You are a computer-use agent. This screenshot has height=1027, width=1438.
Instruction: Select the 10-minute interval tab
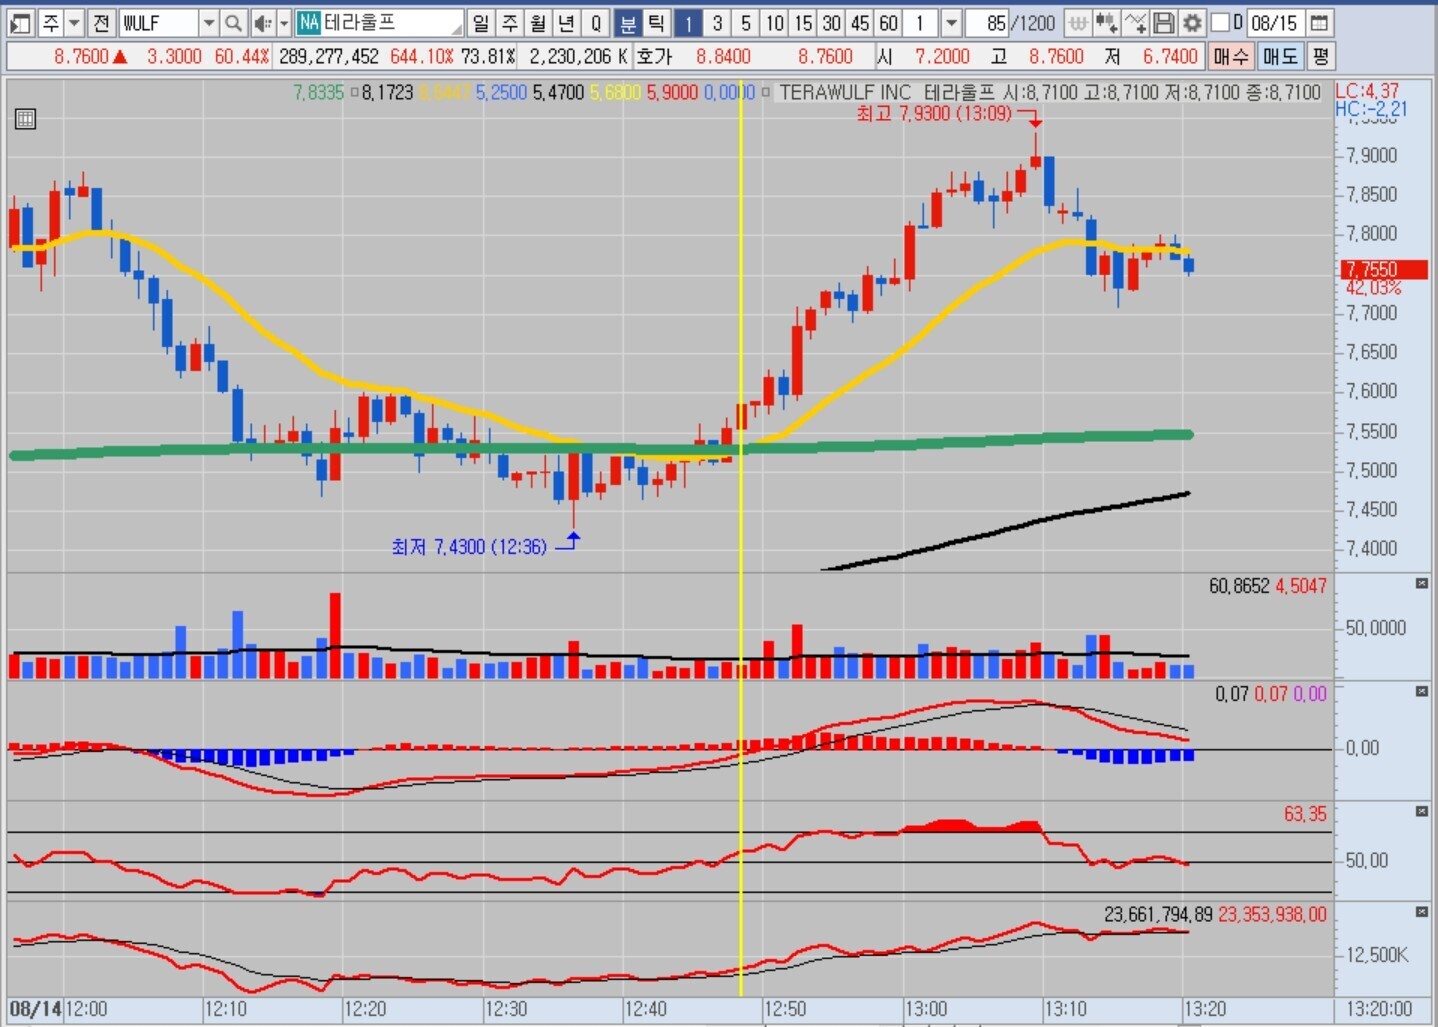774,22
